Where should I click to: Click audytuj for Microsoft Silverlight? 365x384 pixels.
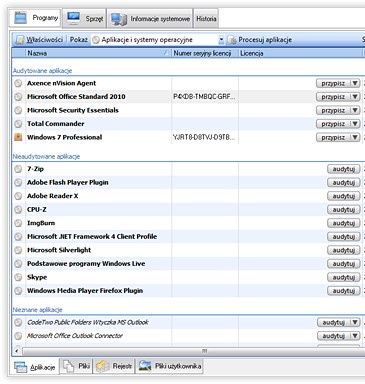point(344,250)
